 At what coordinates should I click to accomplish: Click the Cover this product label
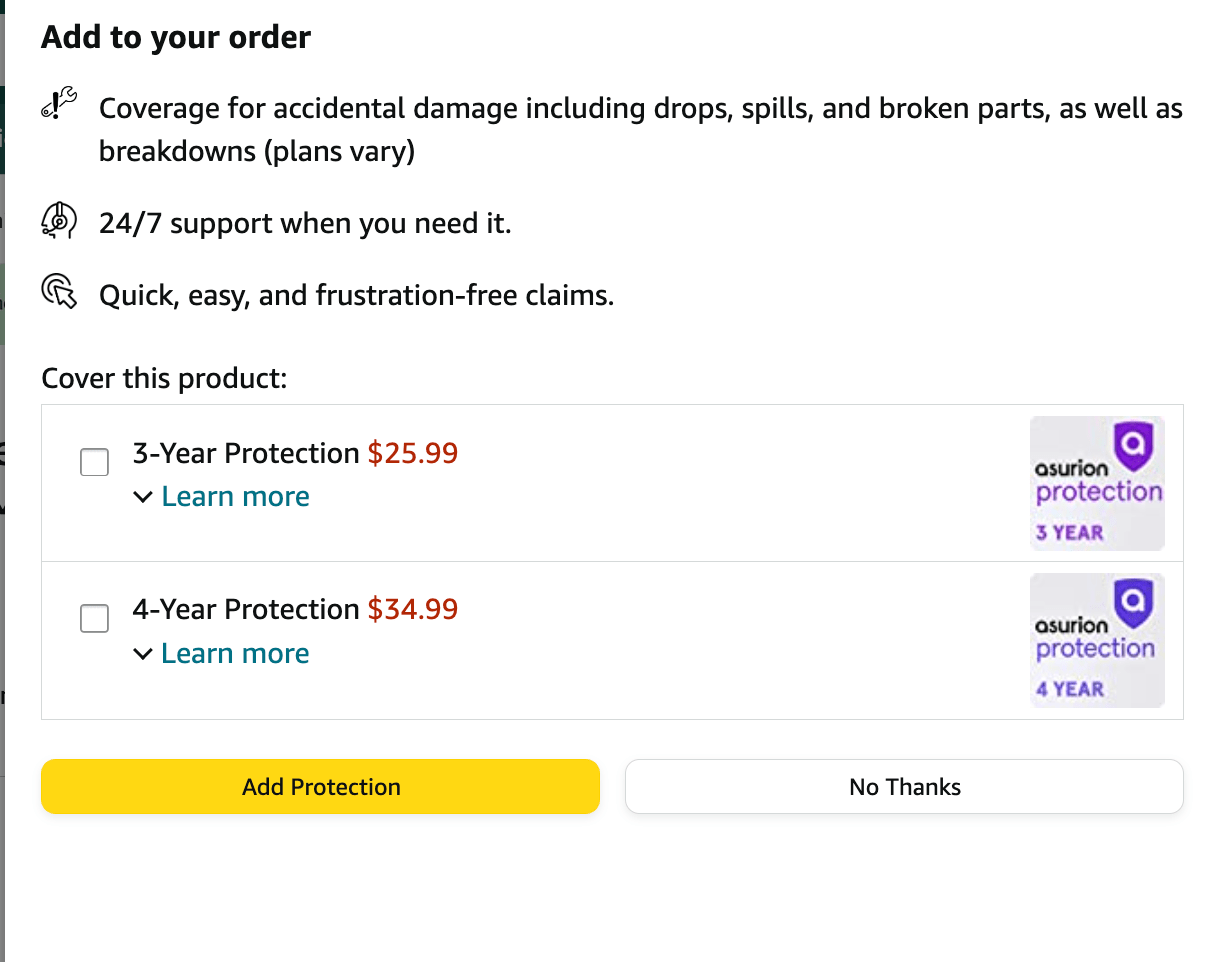[164, 379]
